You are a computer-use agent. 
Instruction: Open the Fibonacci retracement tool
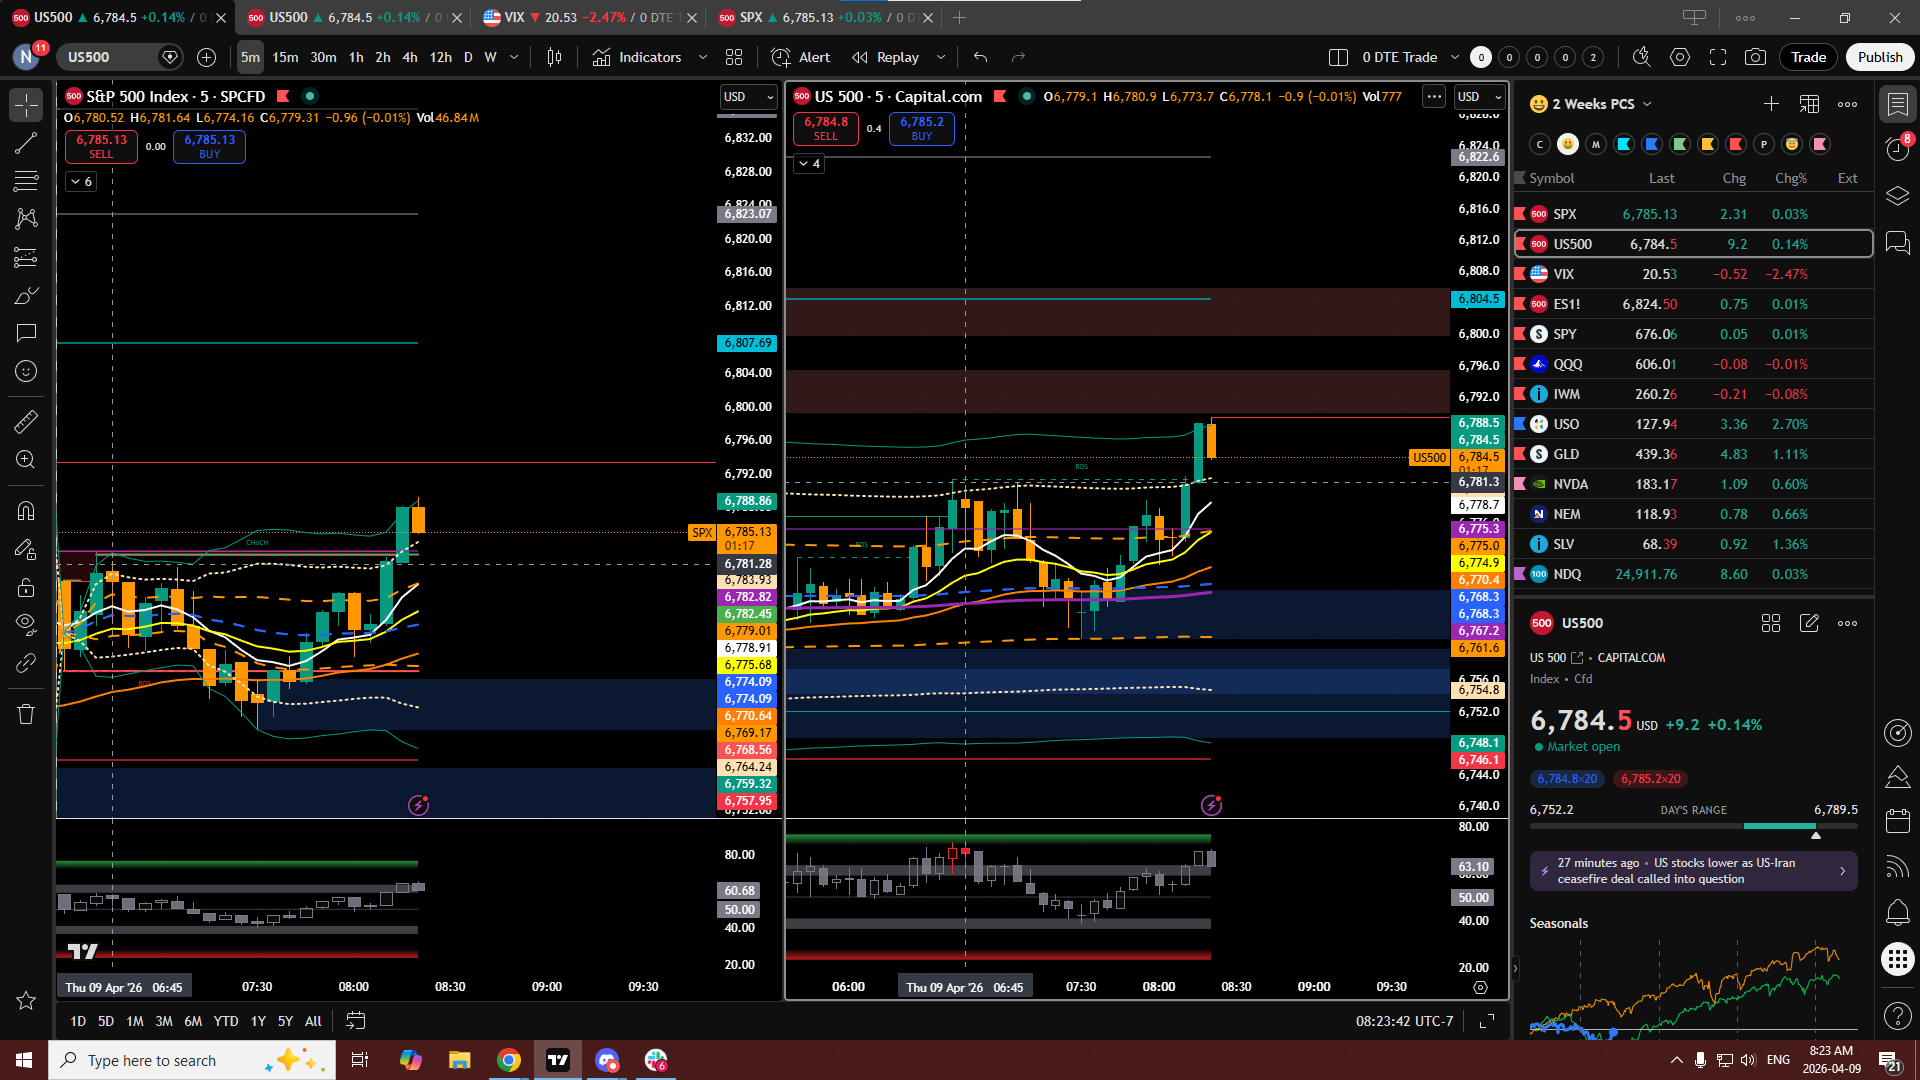(x=26, y=181)
